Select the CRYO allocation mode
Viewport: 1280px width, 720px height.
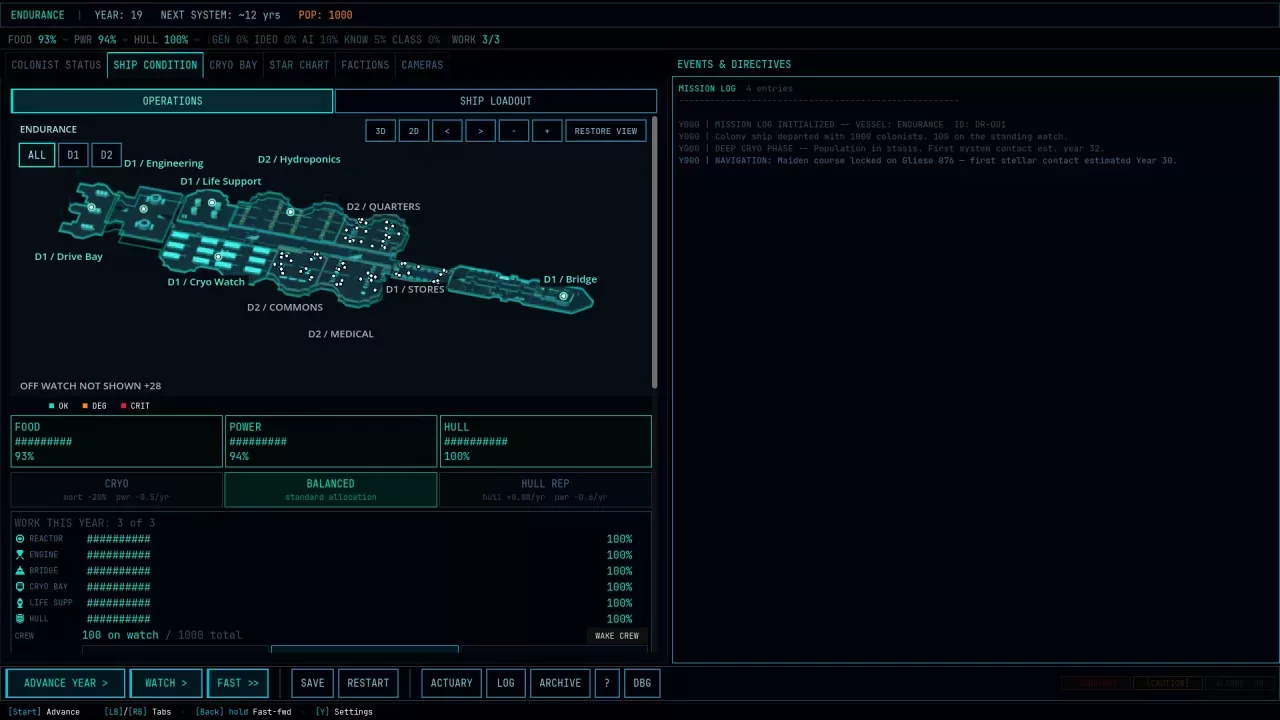(x=117, y=489)
